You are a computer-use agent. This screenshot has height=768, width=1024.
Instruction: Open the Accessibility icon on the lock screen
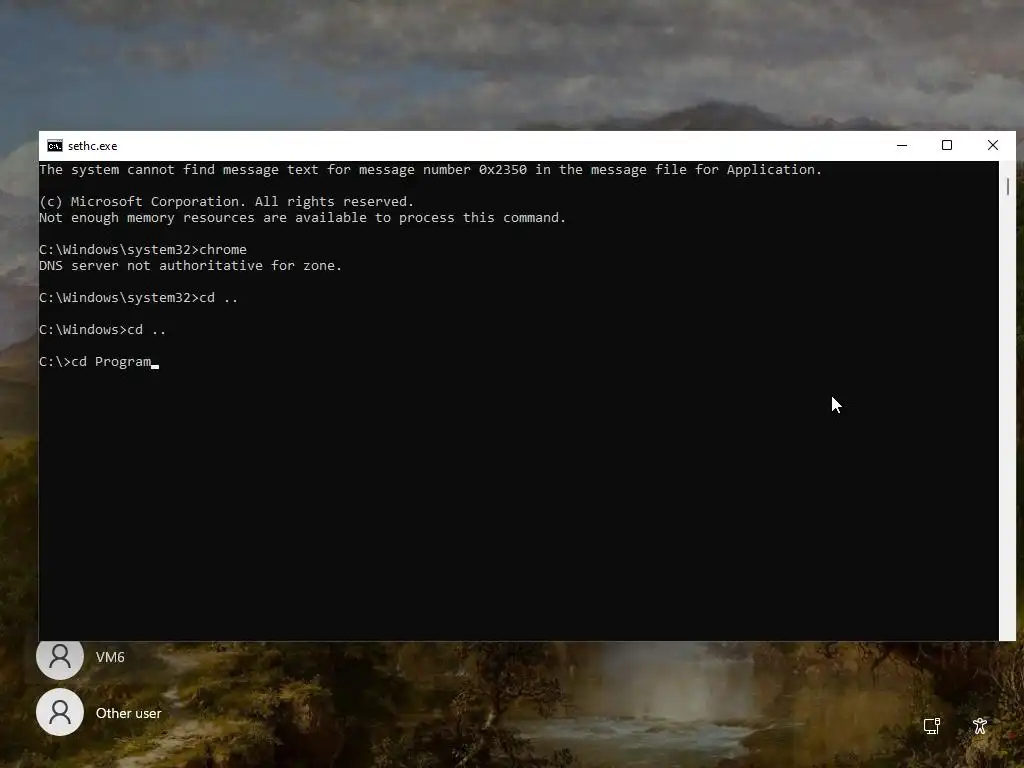tap(980, 726)
